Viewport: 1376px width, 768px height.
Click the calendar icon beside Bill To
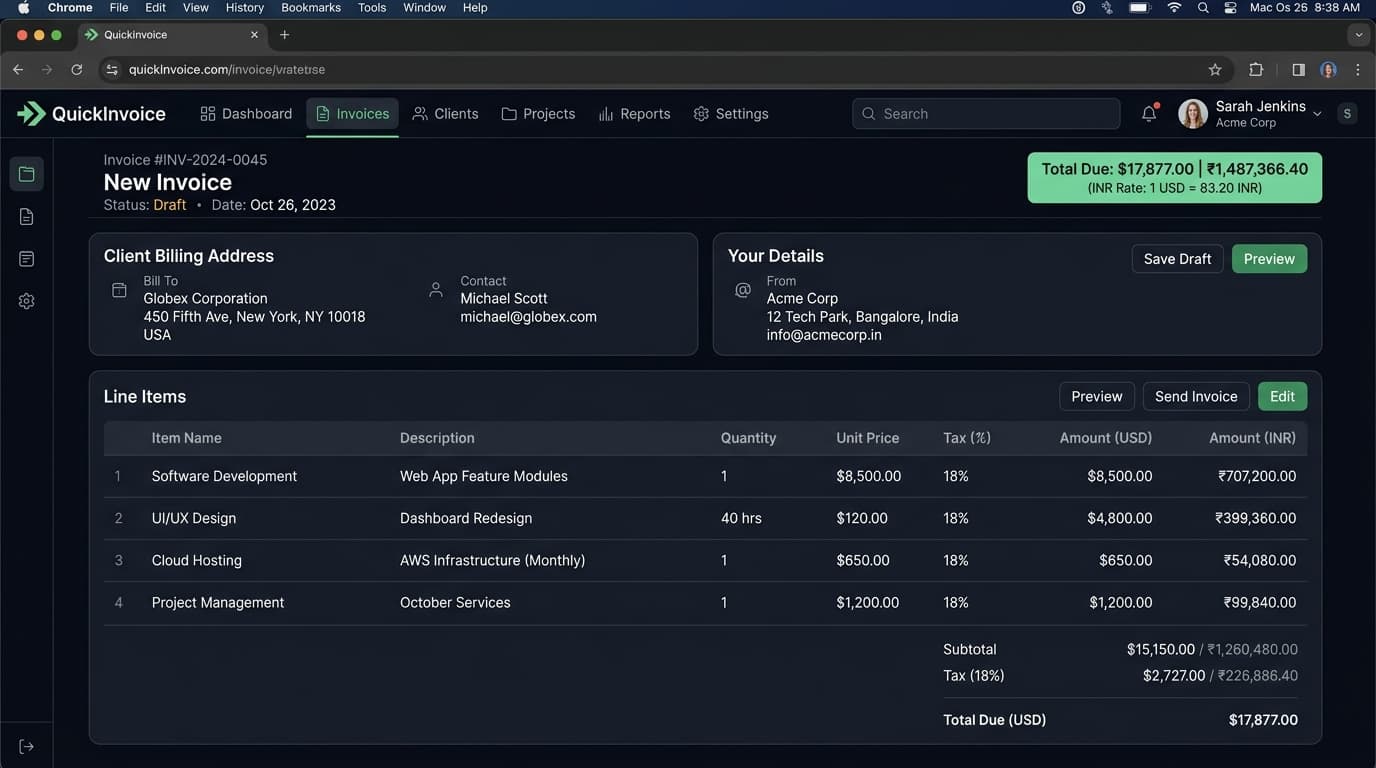[119, 290]
